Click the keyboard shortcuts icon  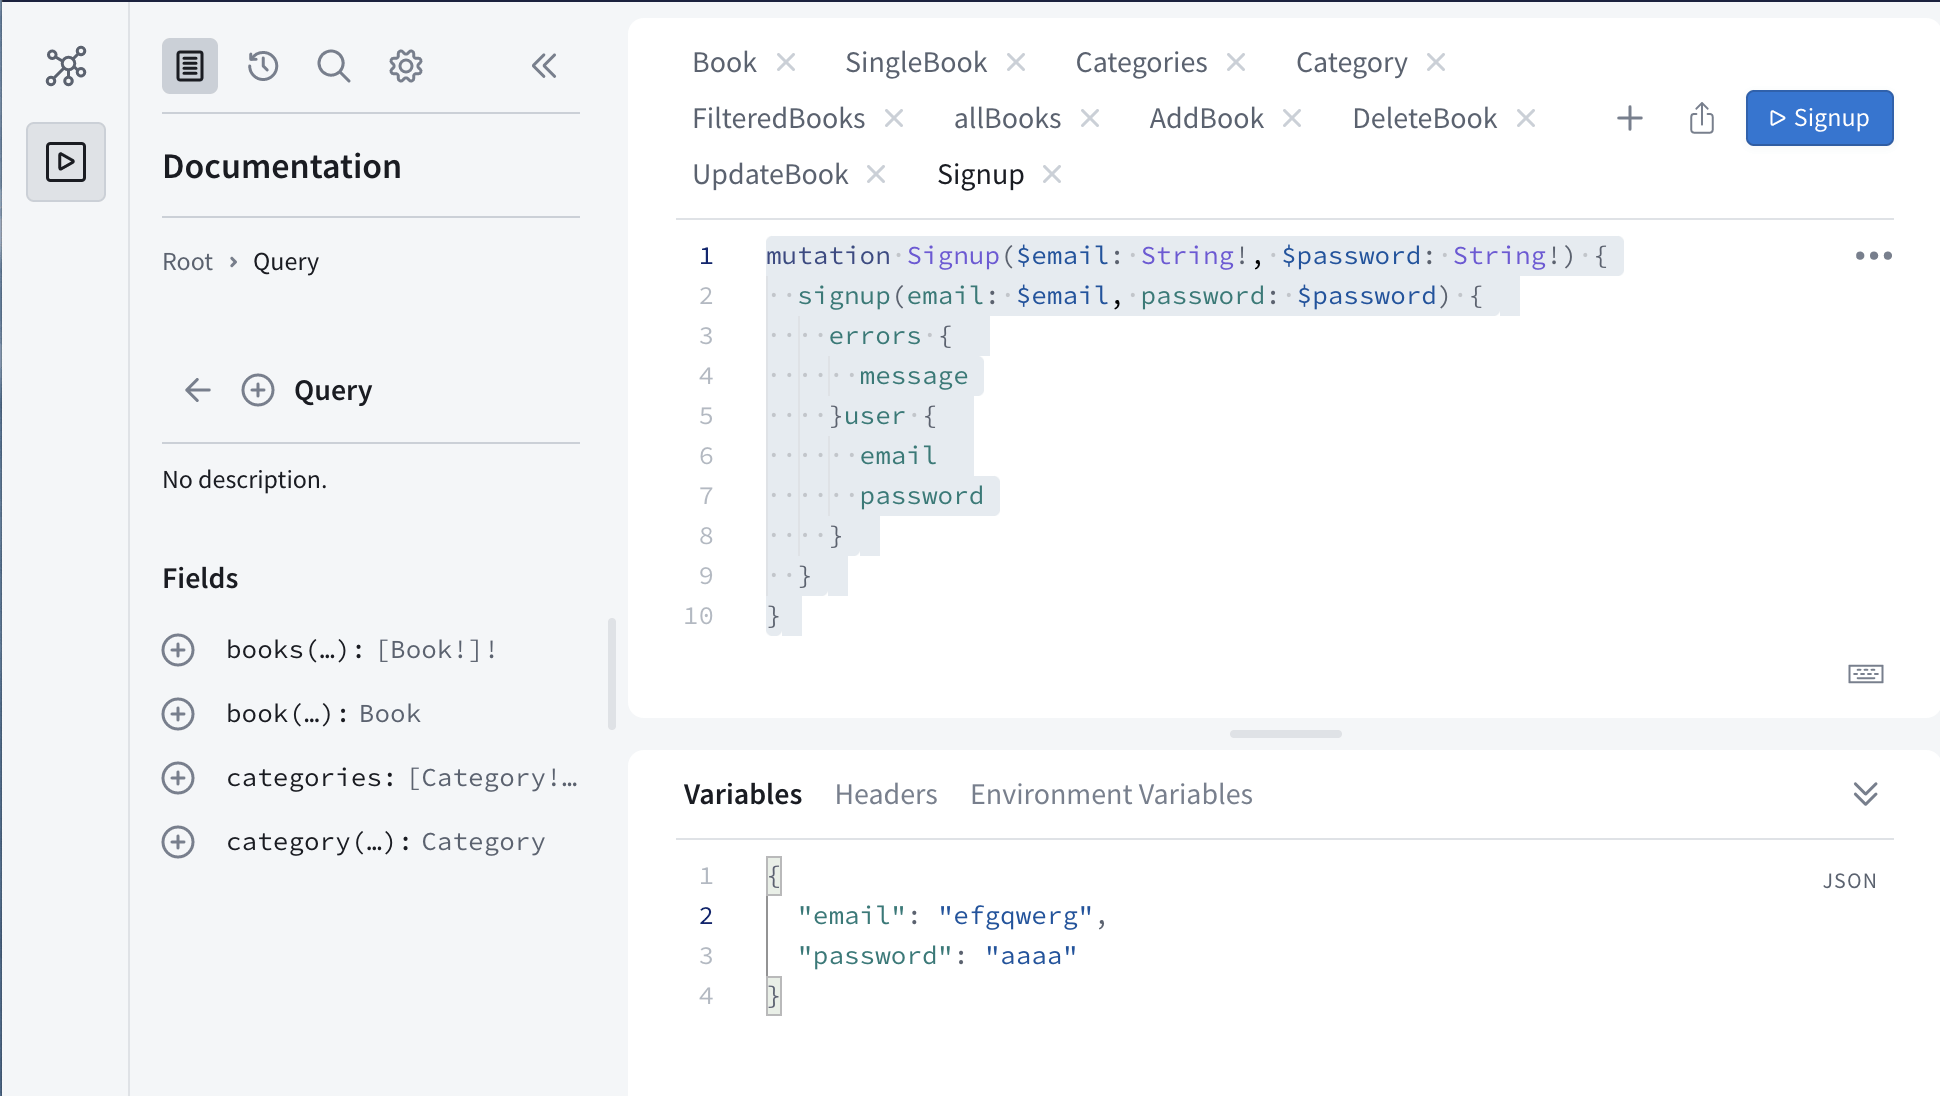tap(1866, 674)
